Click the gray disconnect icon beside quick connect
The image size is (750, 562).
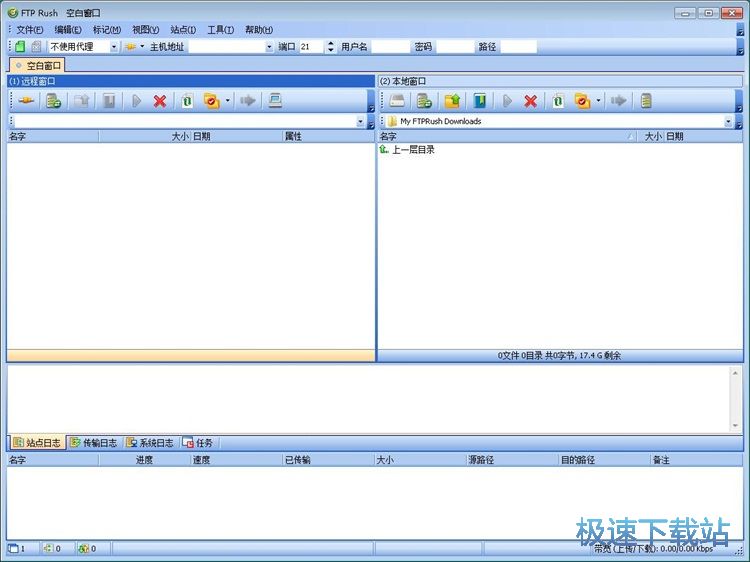point(36,46)
